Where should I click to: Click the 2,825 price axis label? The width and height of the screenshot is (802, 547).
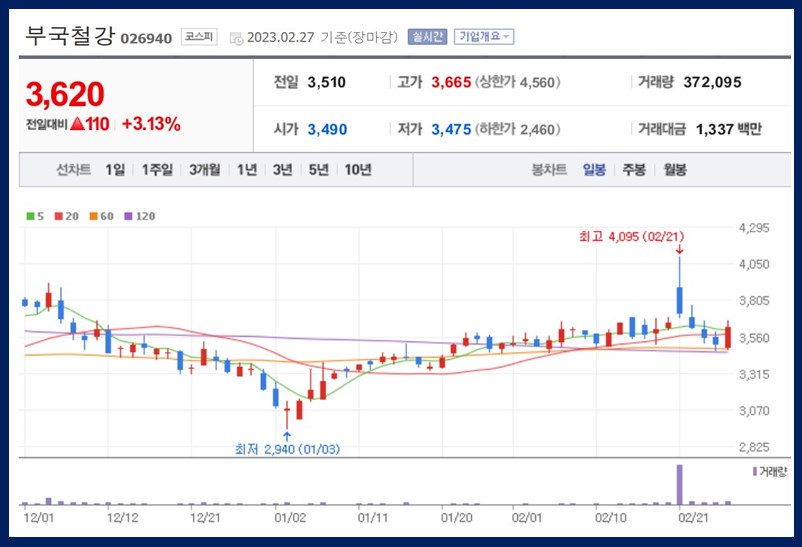pyautogui.click(x=754, y=447)
